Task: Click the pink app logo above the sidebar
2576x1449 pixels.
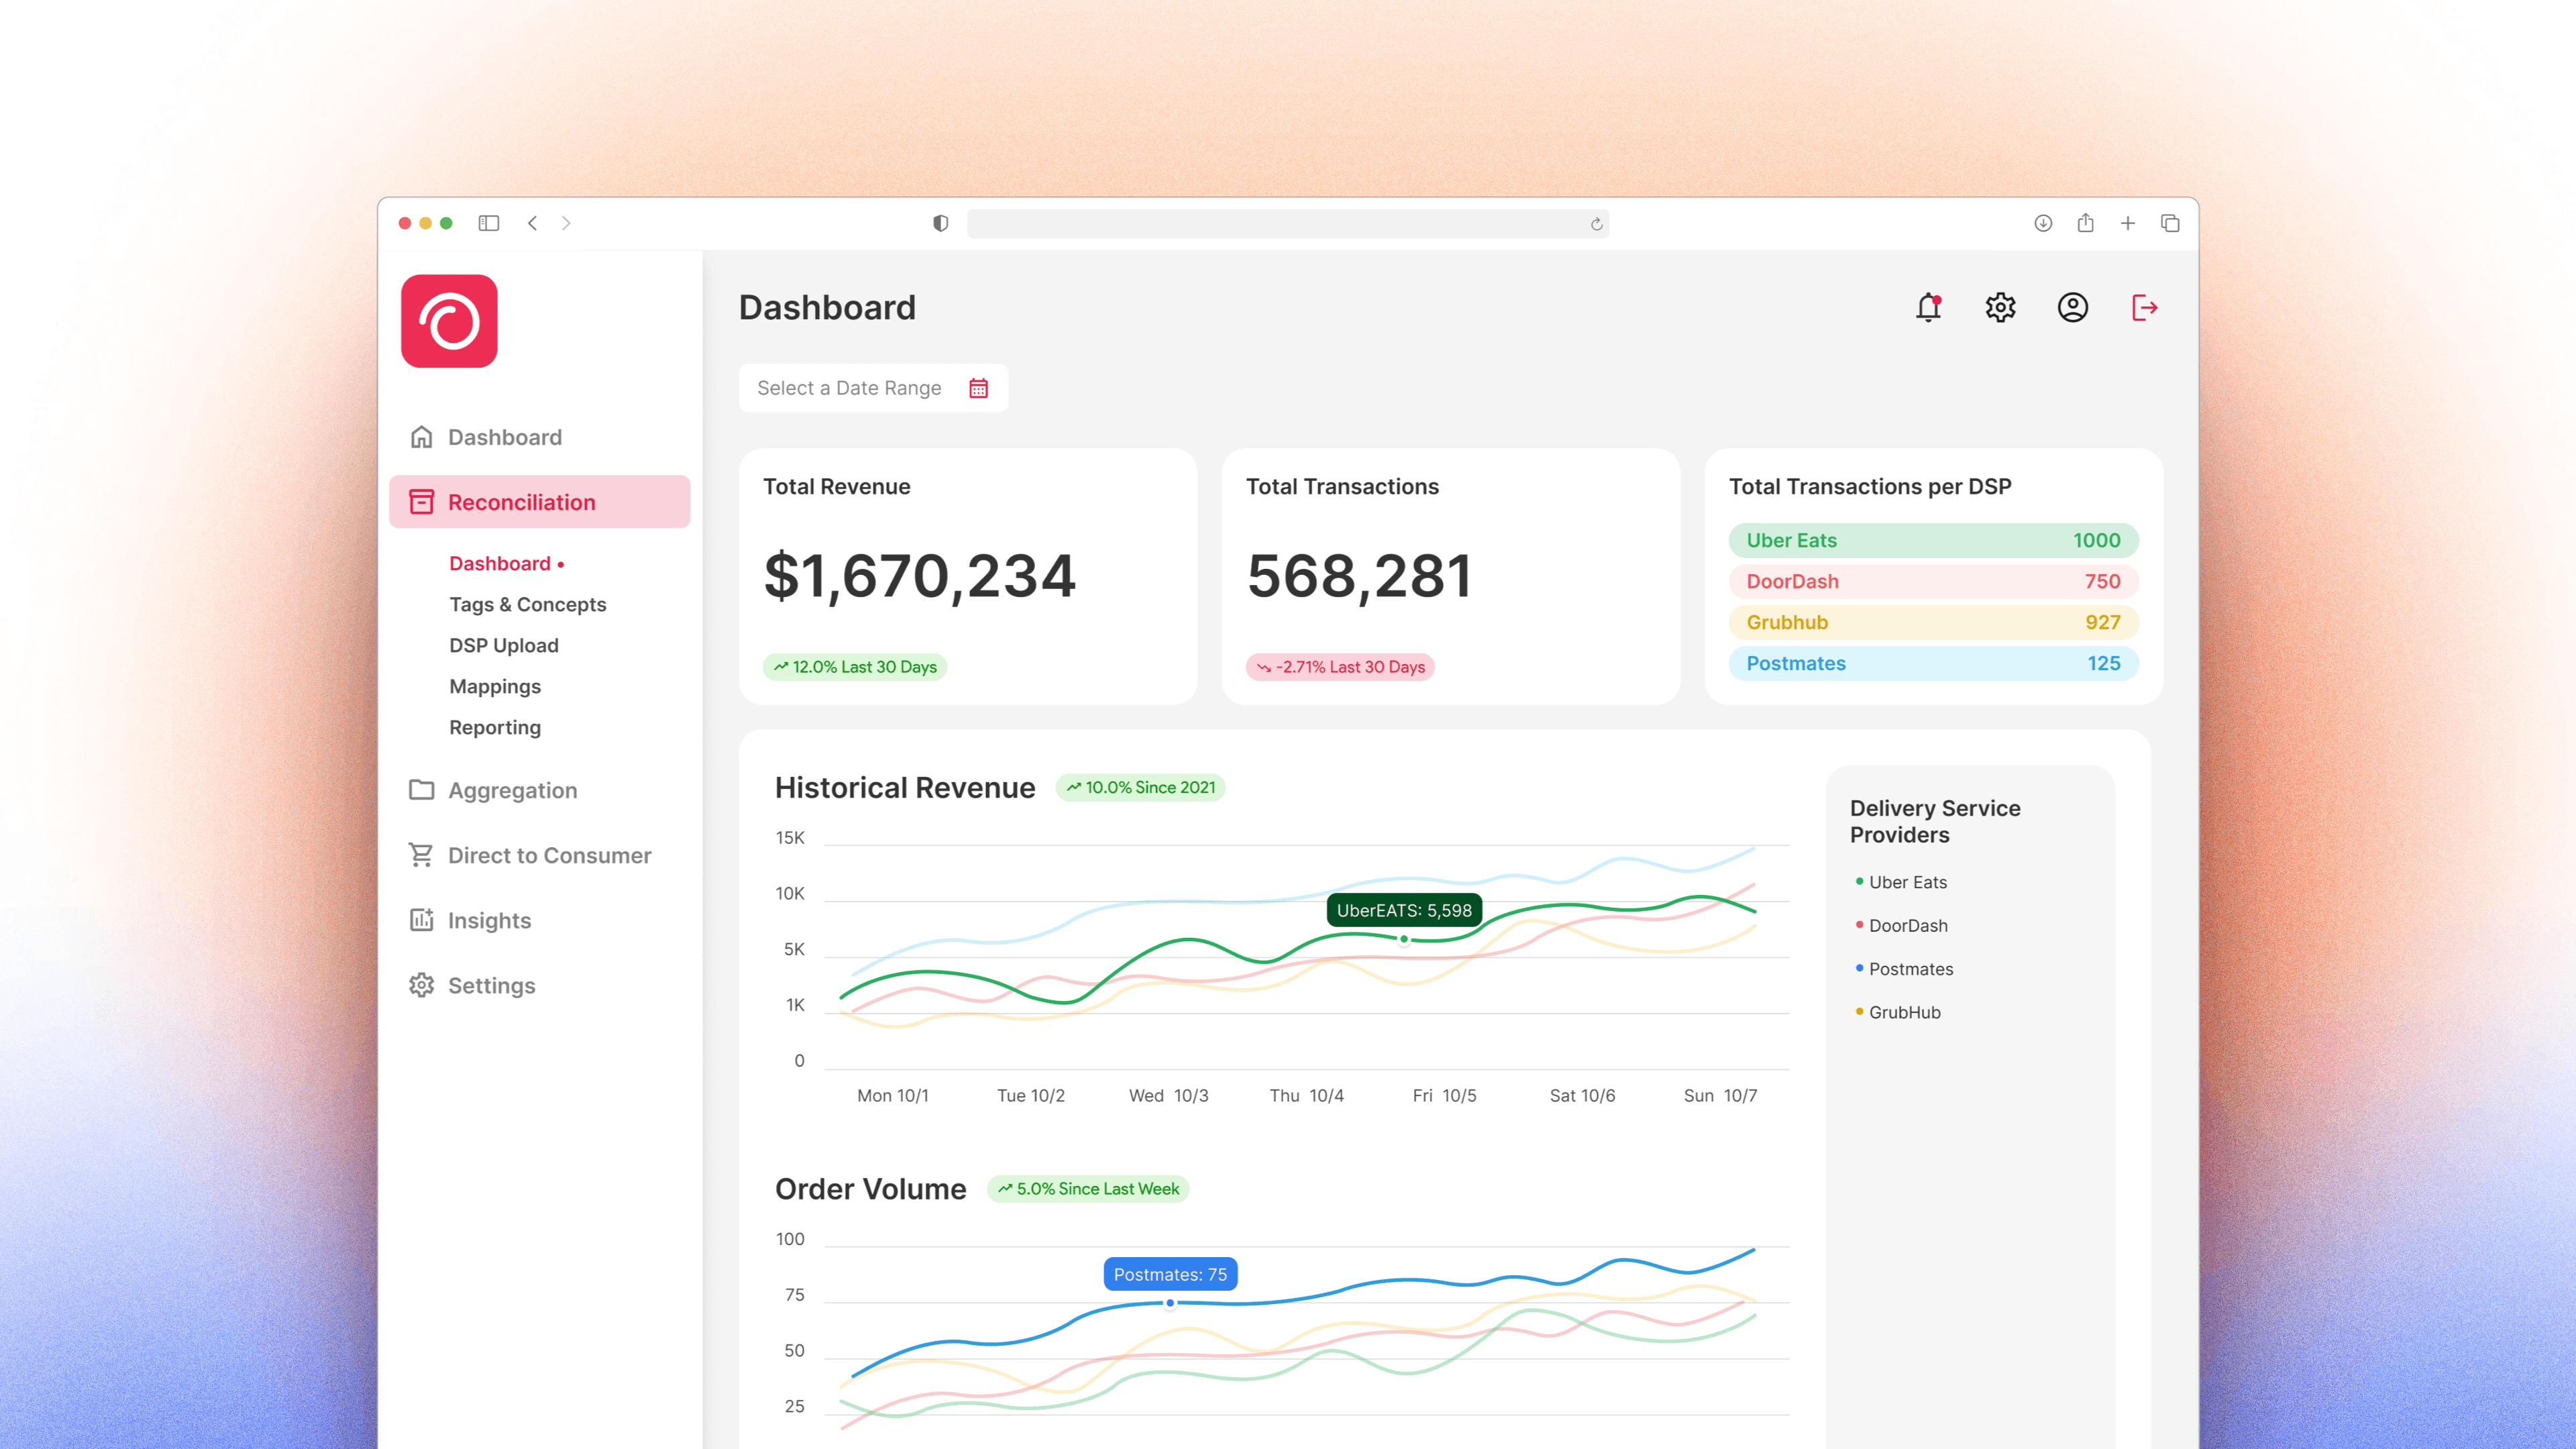Action: [x=448, y=321]
